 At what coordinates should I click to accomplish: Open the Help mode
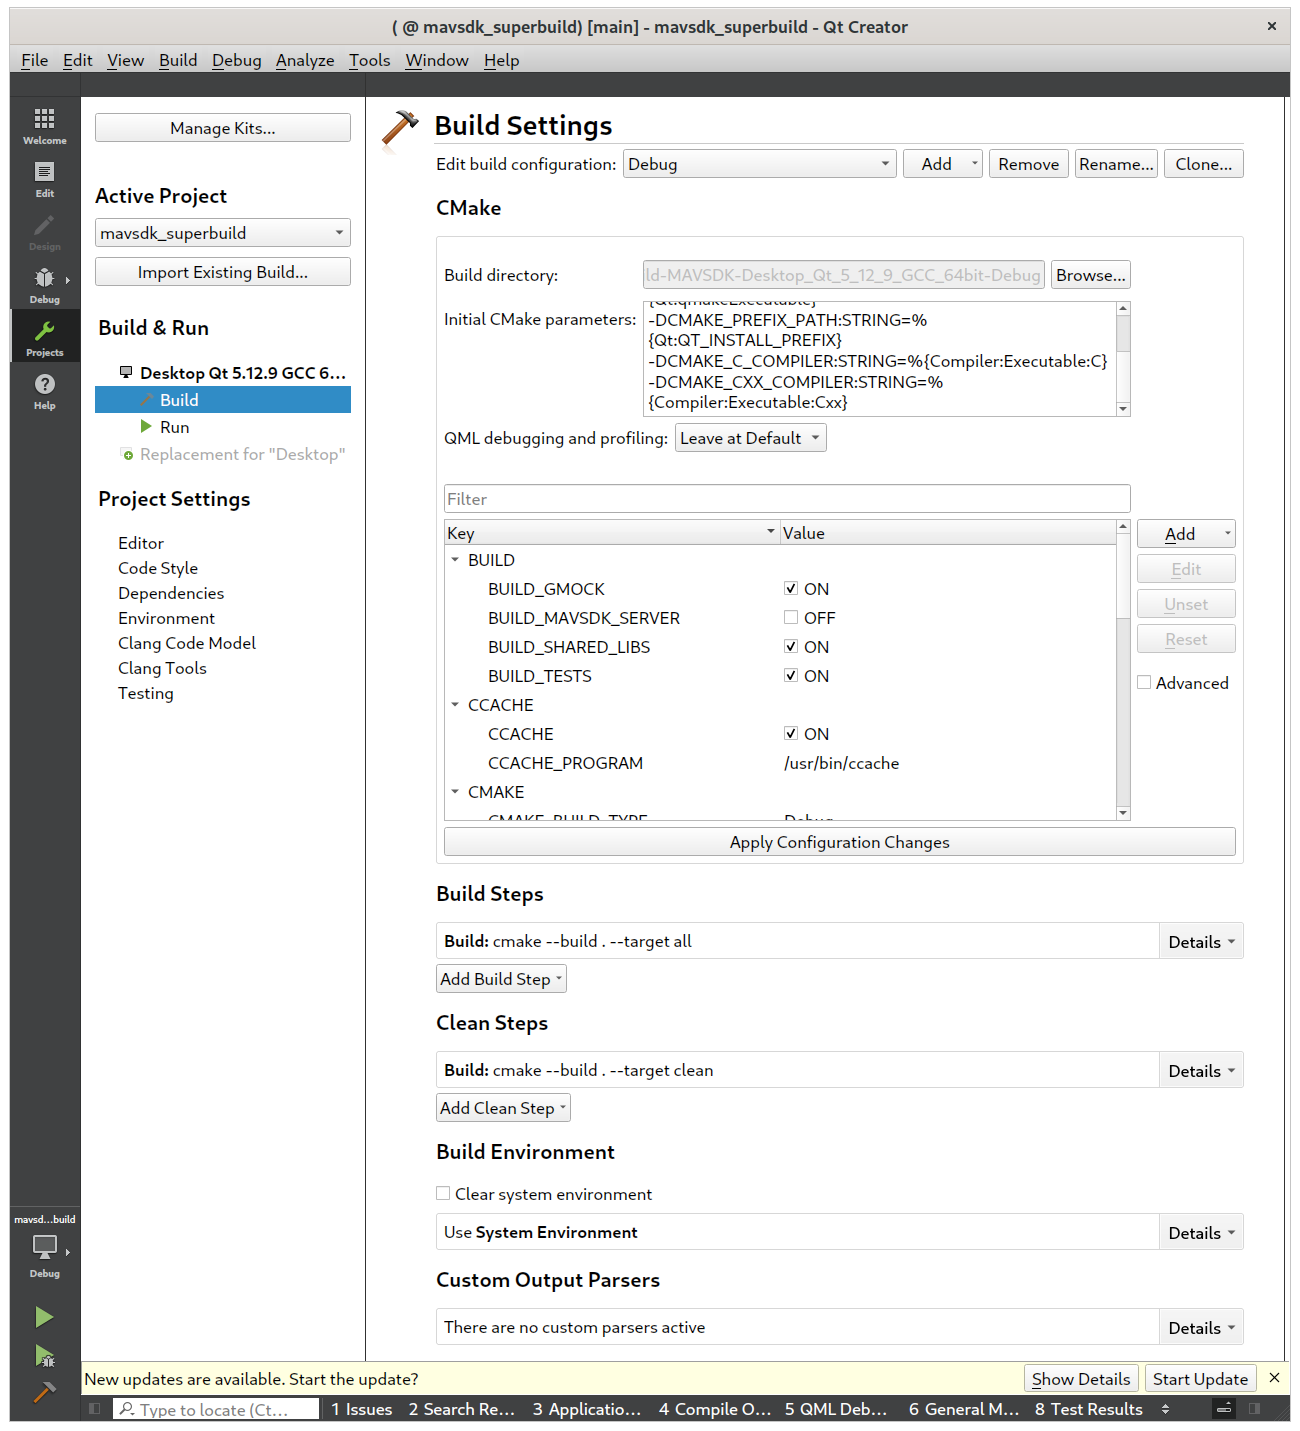tap(44, 390)
